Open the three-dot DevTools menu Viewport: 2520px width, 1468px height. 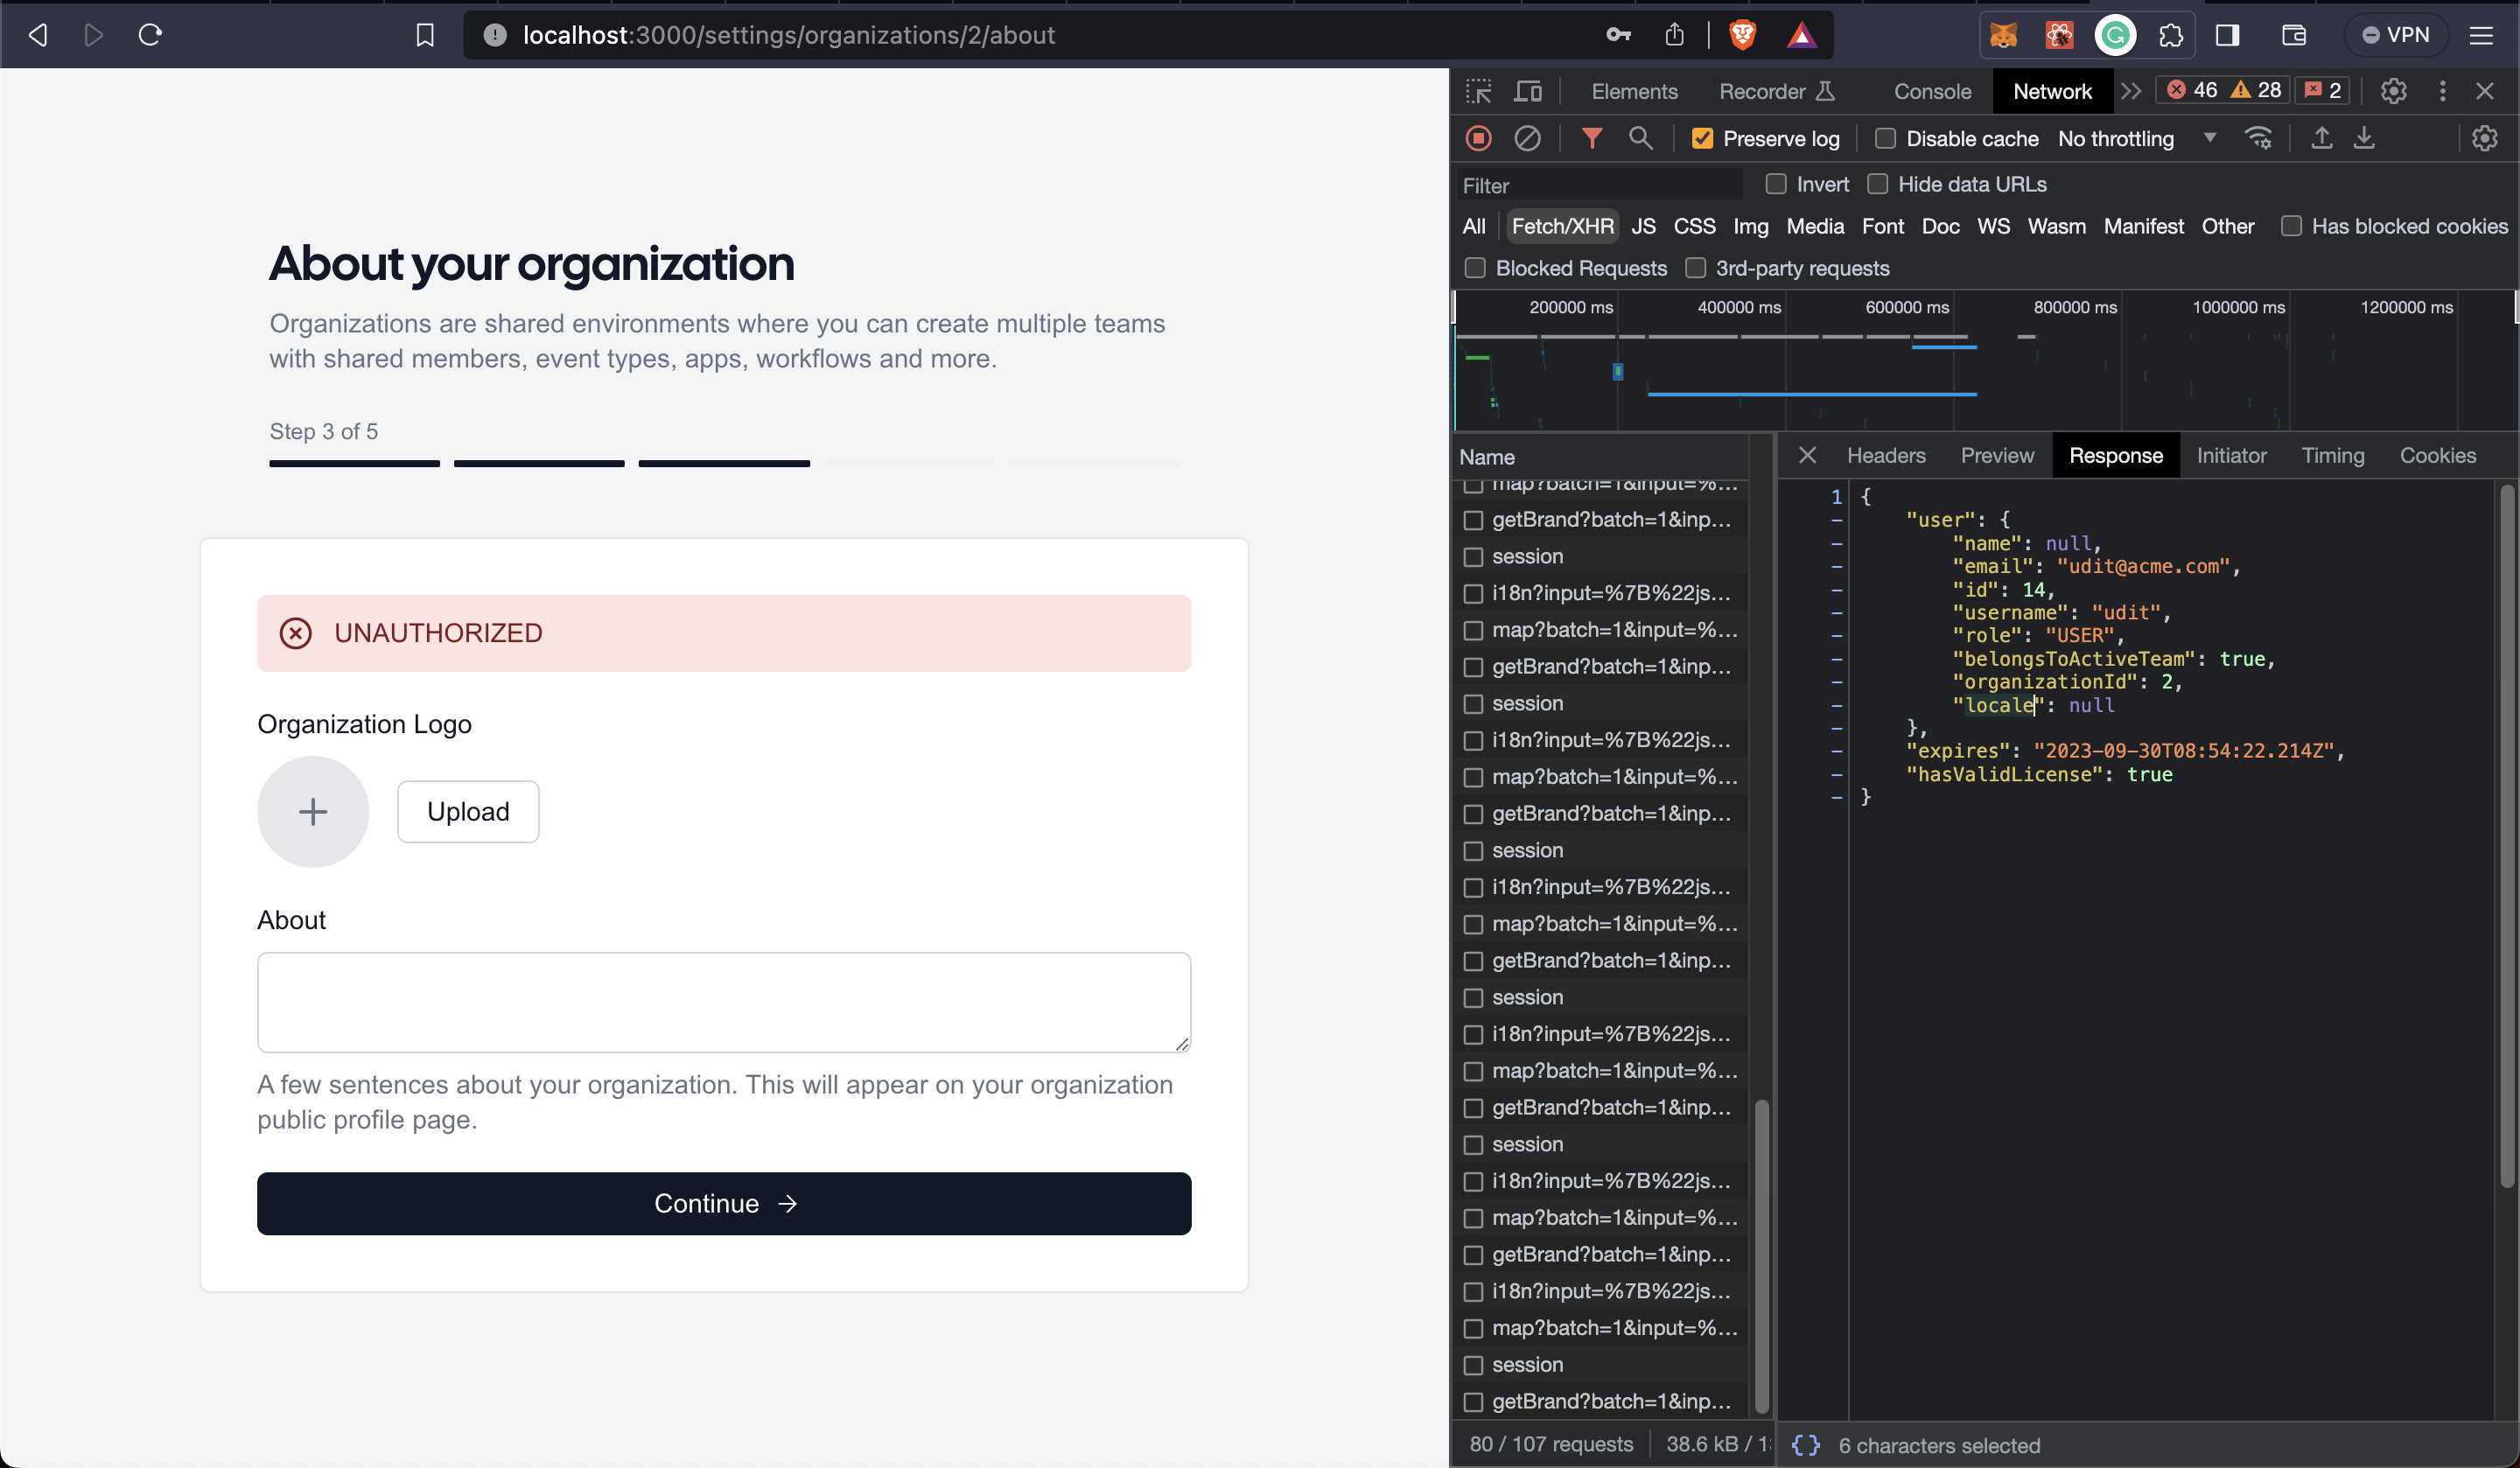click(x=2442, y=91)
